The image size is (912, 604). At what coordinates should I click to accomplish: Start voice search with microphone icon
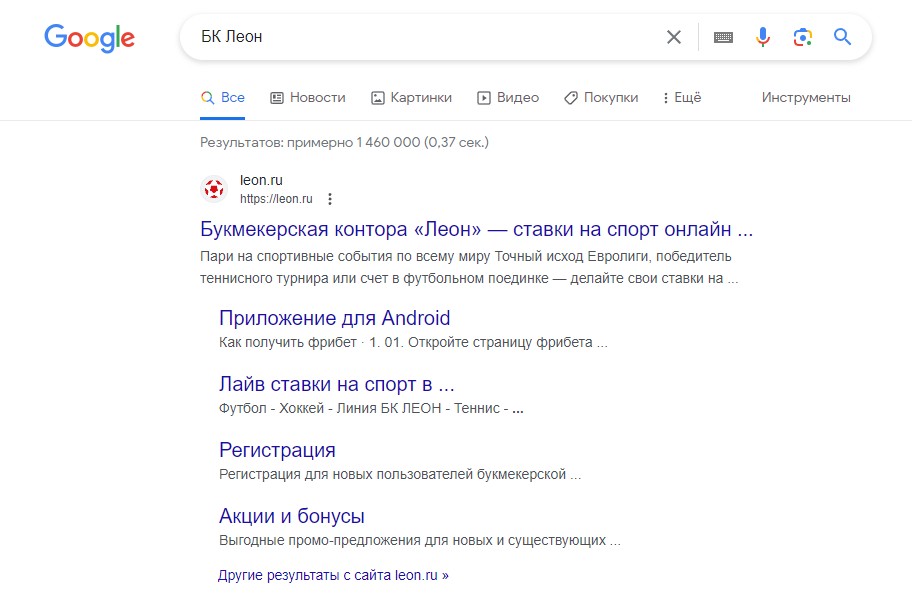click(763, 37)
